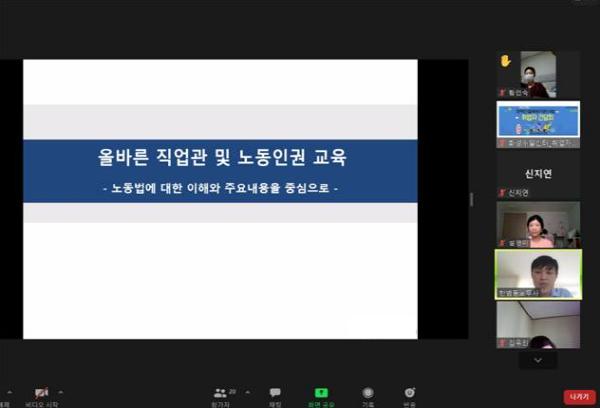Select the 신지연 name tile

(538, 175)
